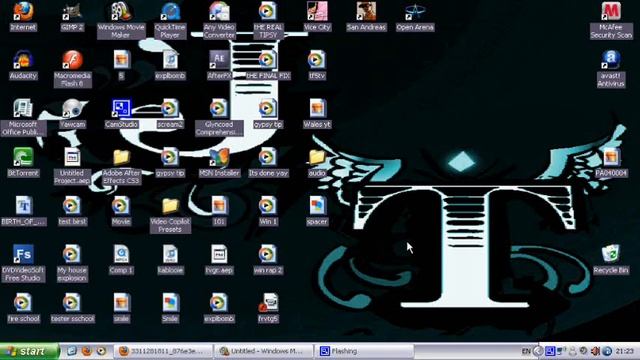
Task: Open the Wales yt file icon
Action: click(x=317, y=114)
